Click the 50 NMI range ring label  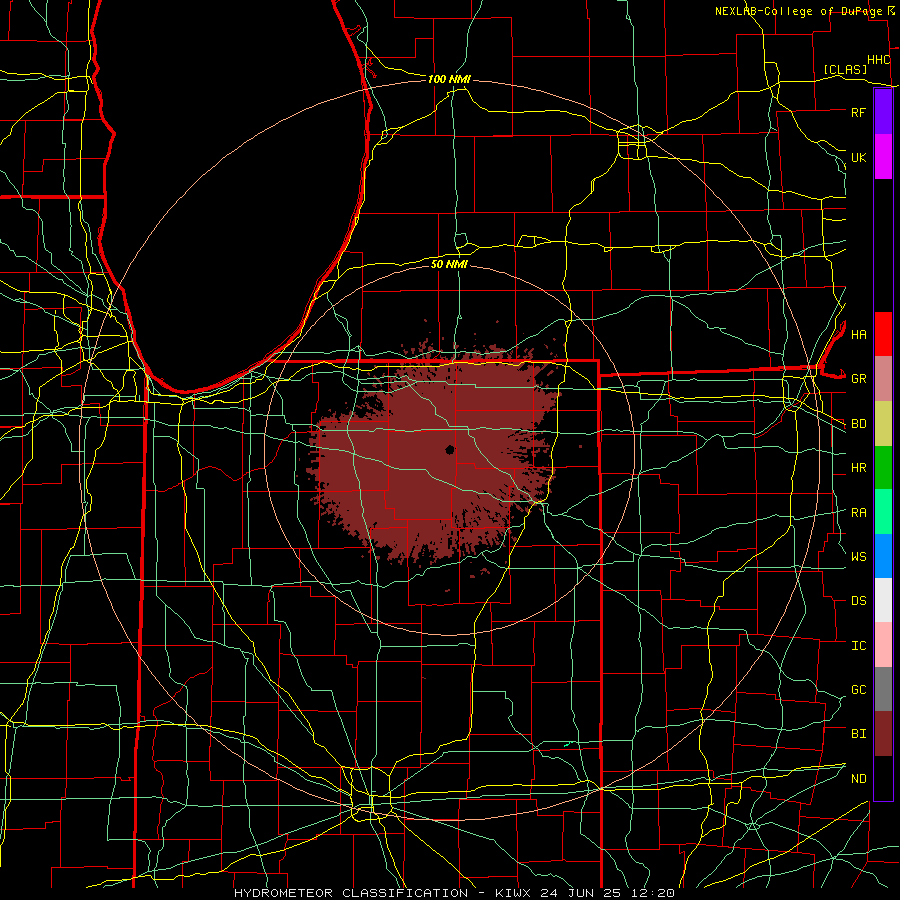coord(449,264)
